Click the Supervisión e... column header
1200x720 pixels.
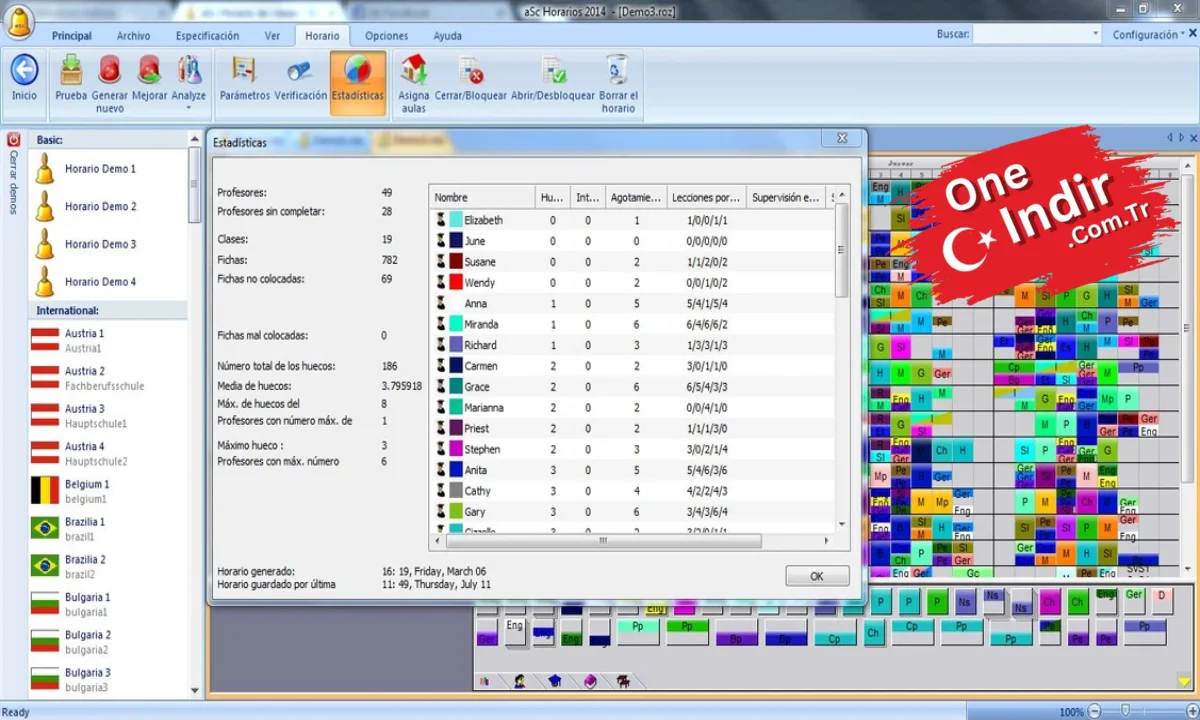786,197
